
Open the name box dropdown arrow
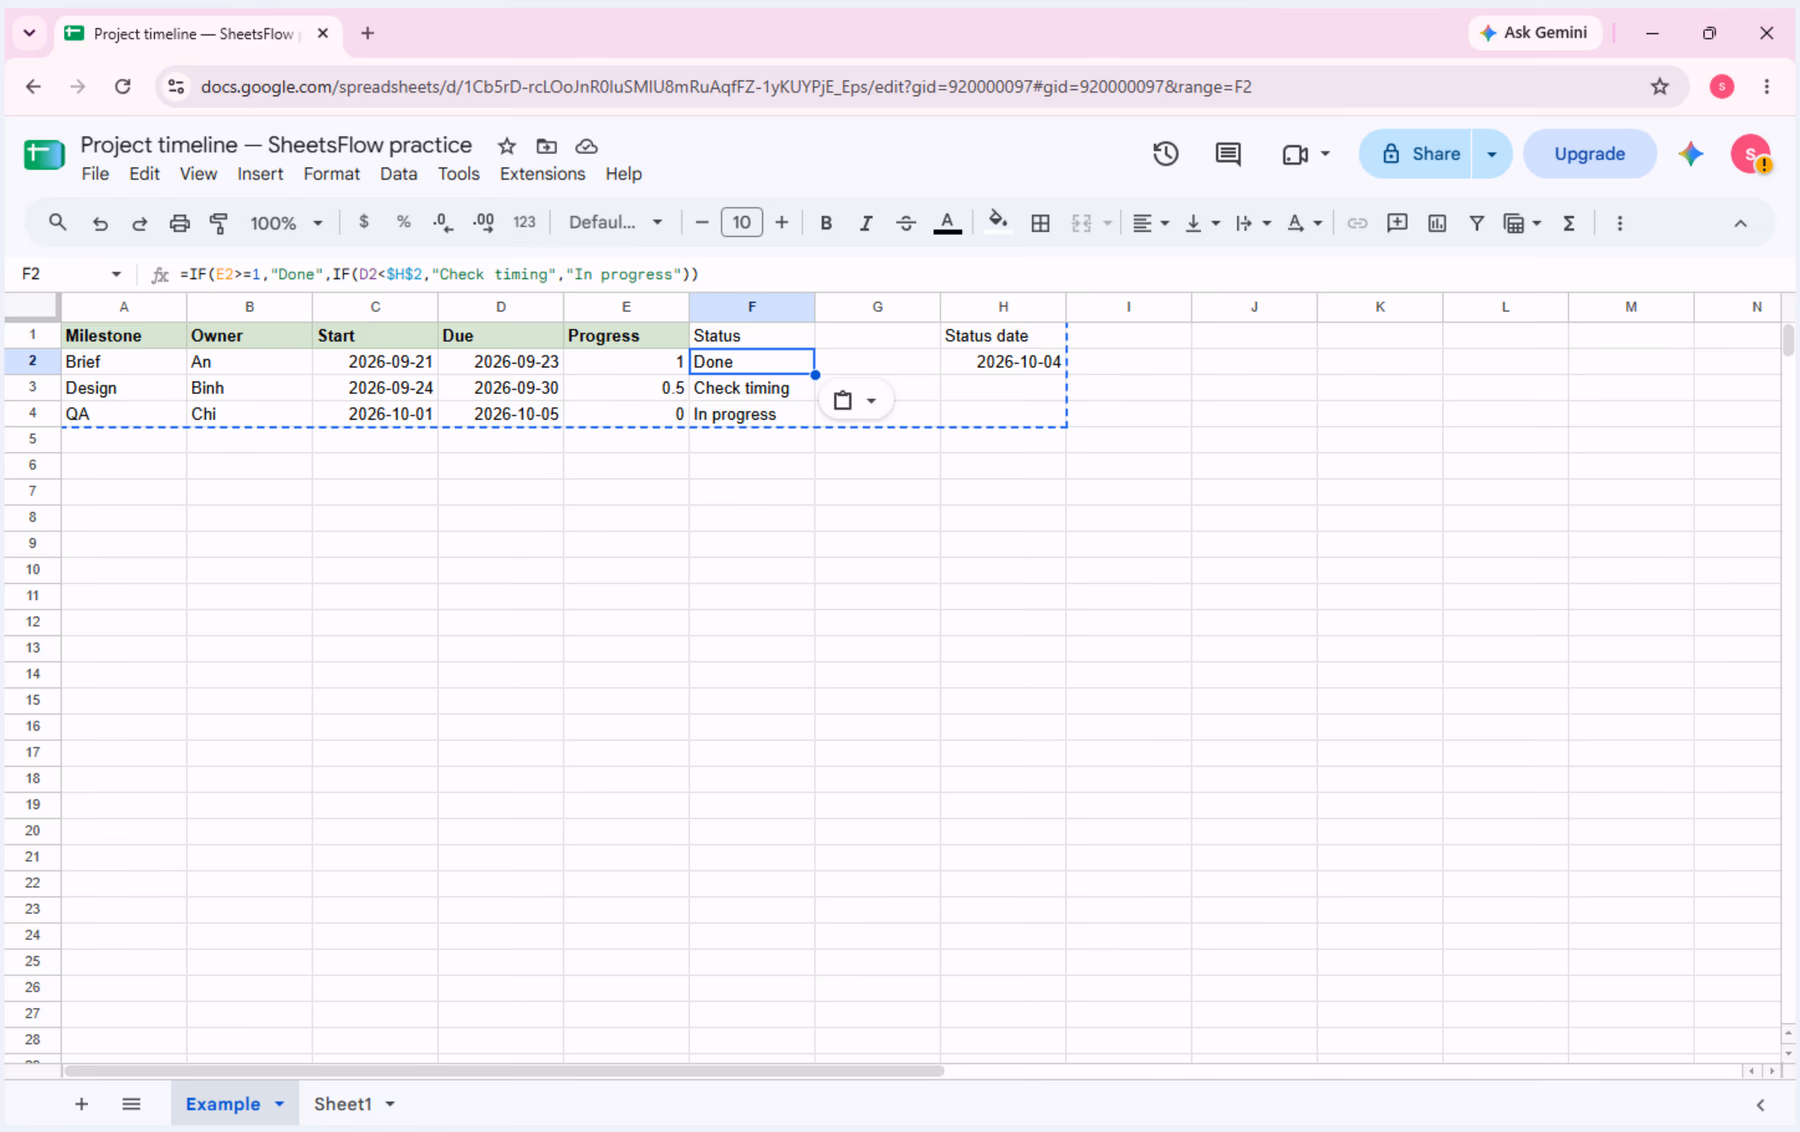click(x=116, y=274)
